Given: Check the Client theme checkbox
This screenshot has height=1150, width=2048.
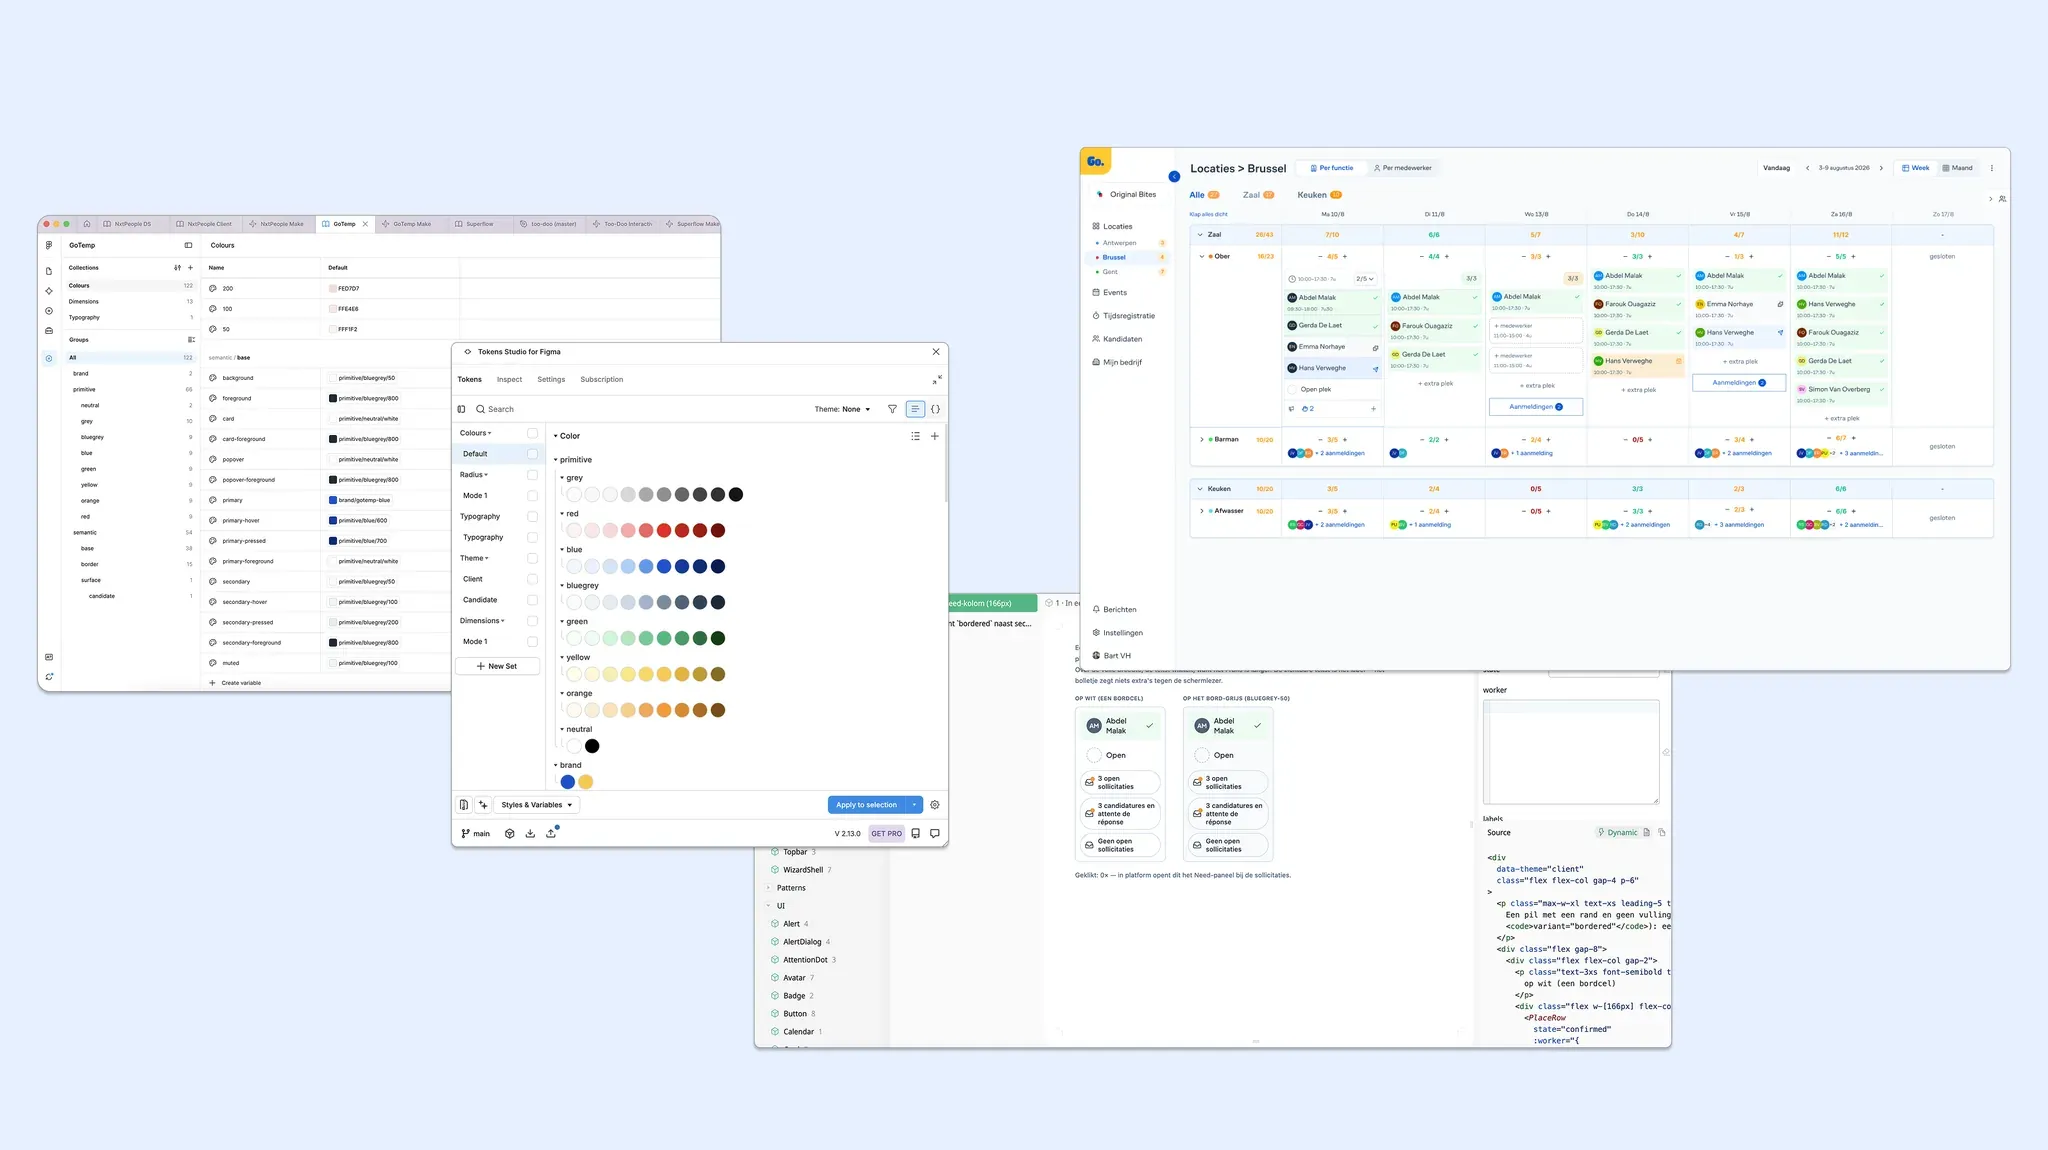Looking at the screenshot, I should click(x=532, y=579).
